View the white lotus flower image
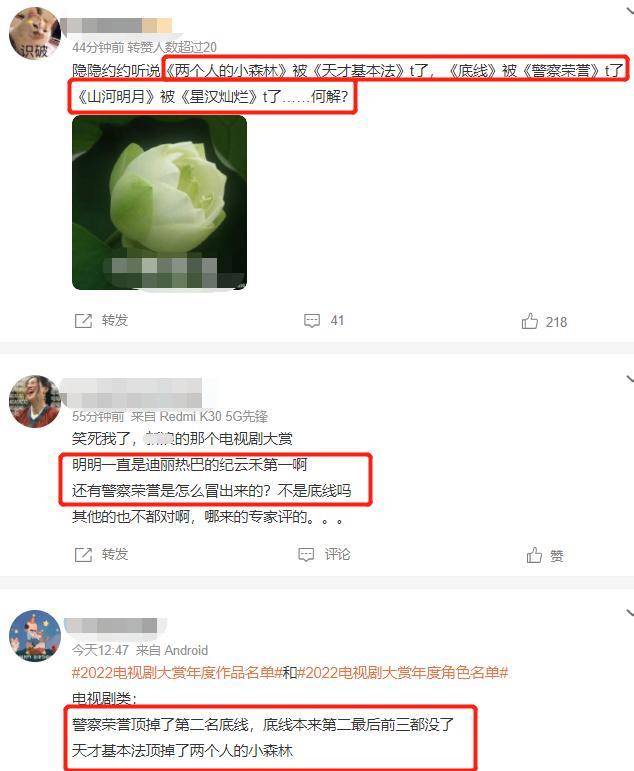 pos(159,203)
